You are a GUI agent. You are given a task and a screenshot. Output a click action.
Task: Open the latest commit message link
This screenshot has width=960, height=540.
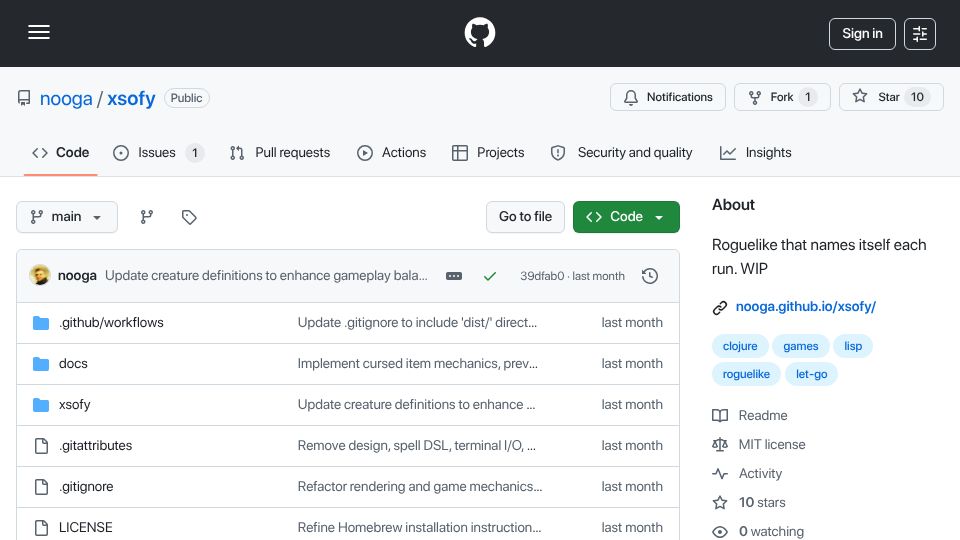pyautogui.click(x=266, y=276)
